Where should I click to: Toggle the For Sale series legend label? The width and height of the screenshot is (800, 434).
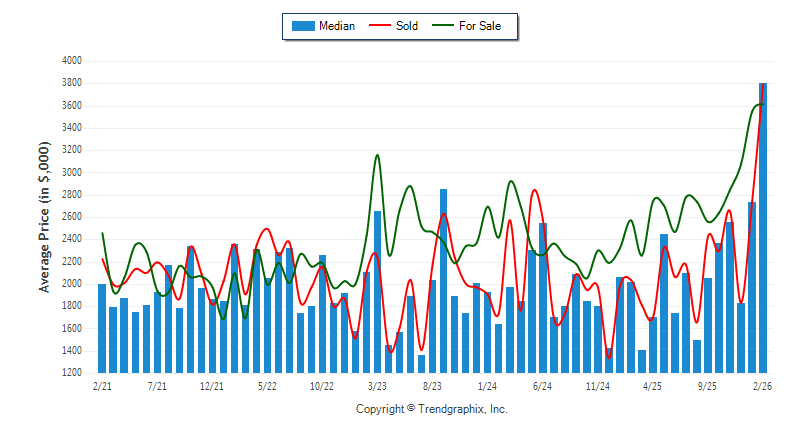click(480, 26)
